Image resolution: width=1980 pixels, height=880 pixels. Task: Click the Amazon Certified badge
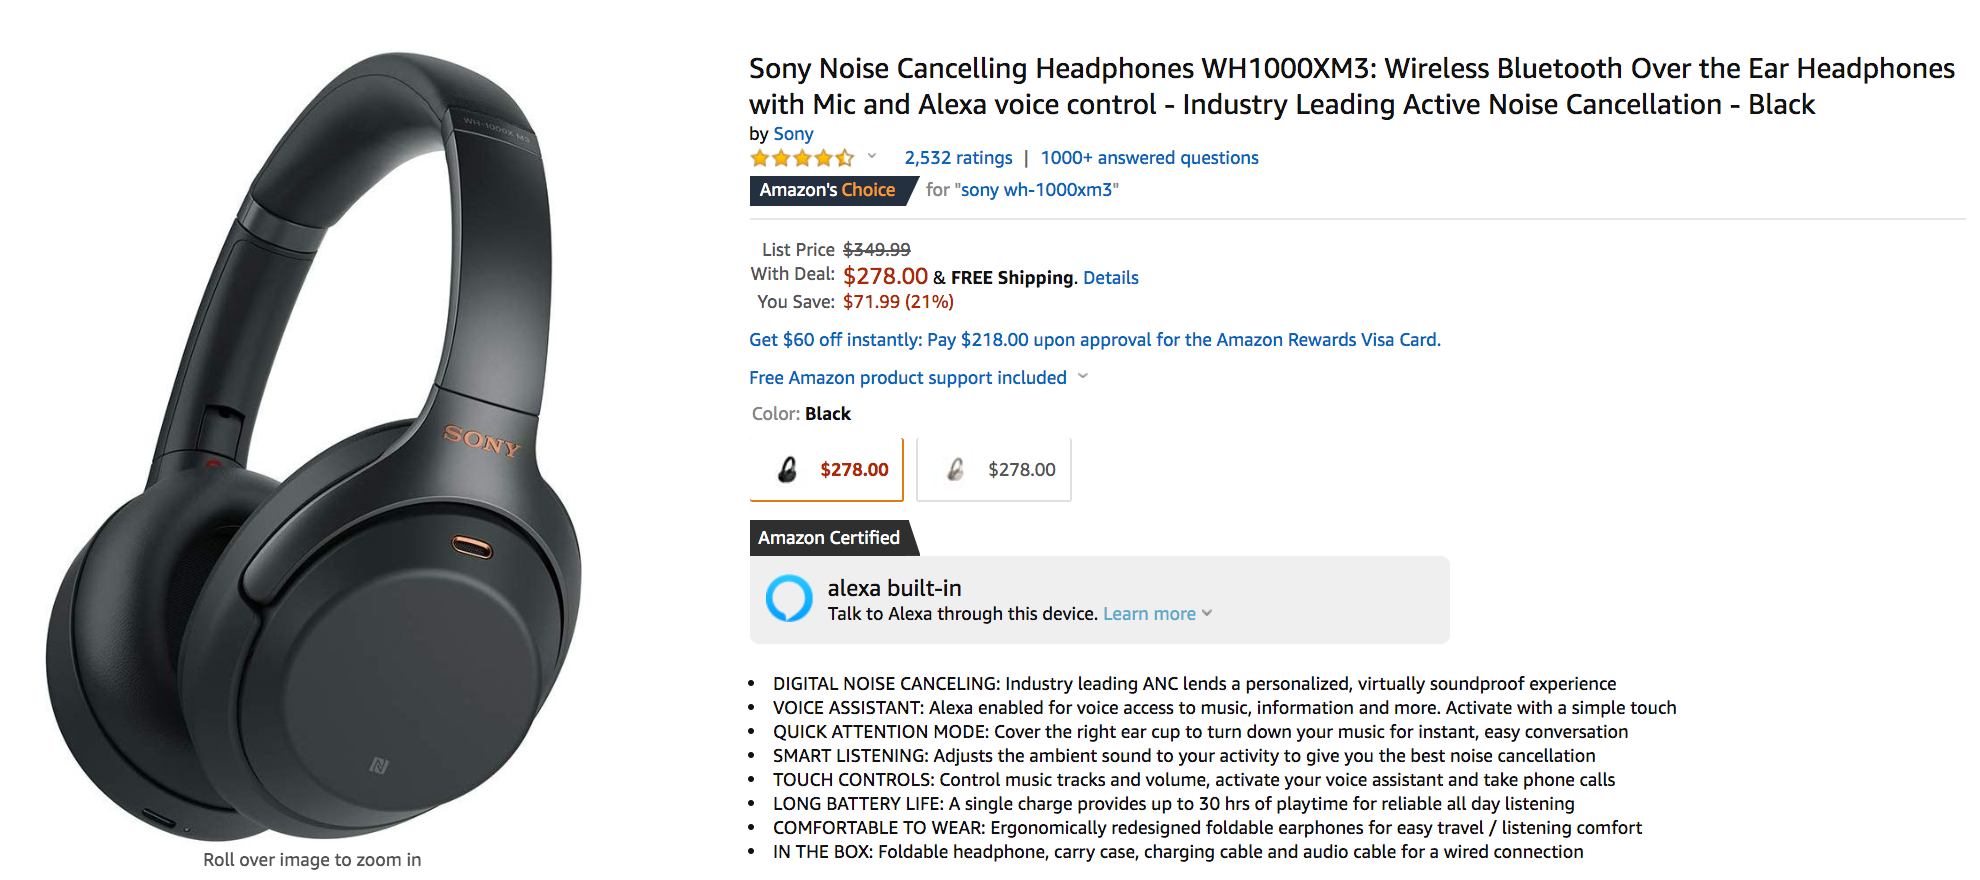[829, 538]
